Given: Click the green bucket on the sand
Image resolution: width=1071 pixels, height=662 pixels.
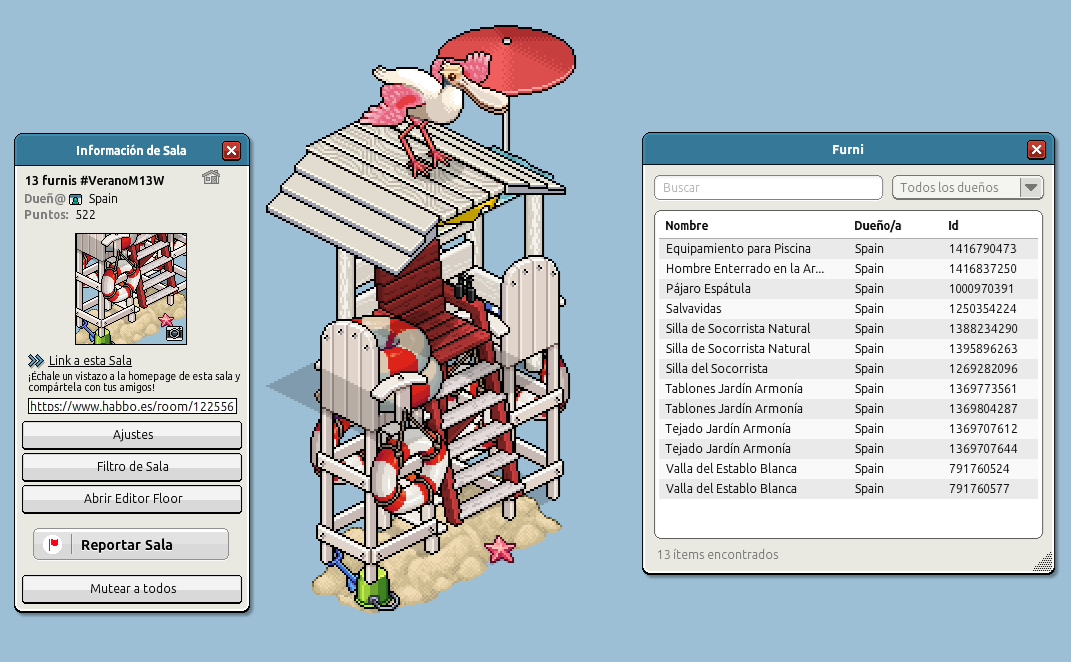Looking at the screenshot, I should coord(375,588).
